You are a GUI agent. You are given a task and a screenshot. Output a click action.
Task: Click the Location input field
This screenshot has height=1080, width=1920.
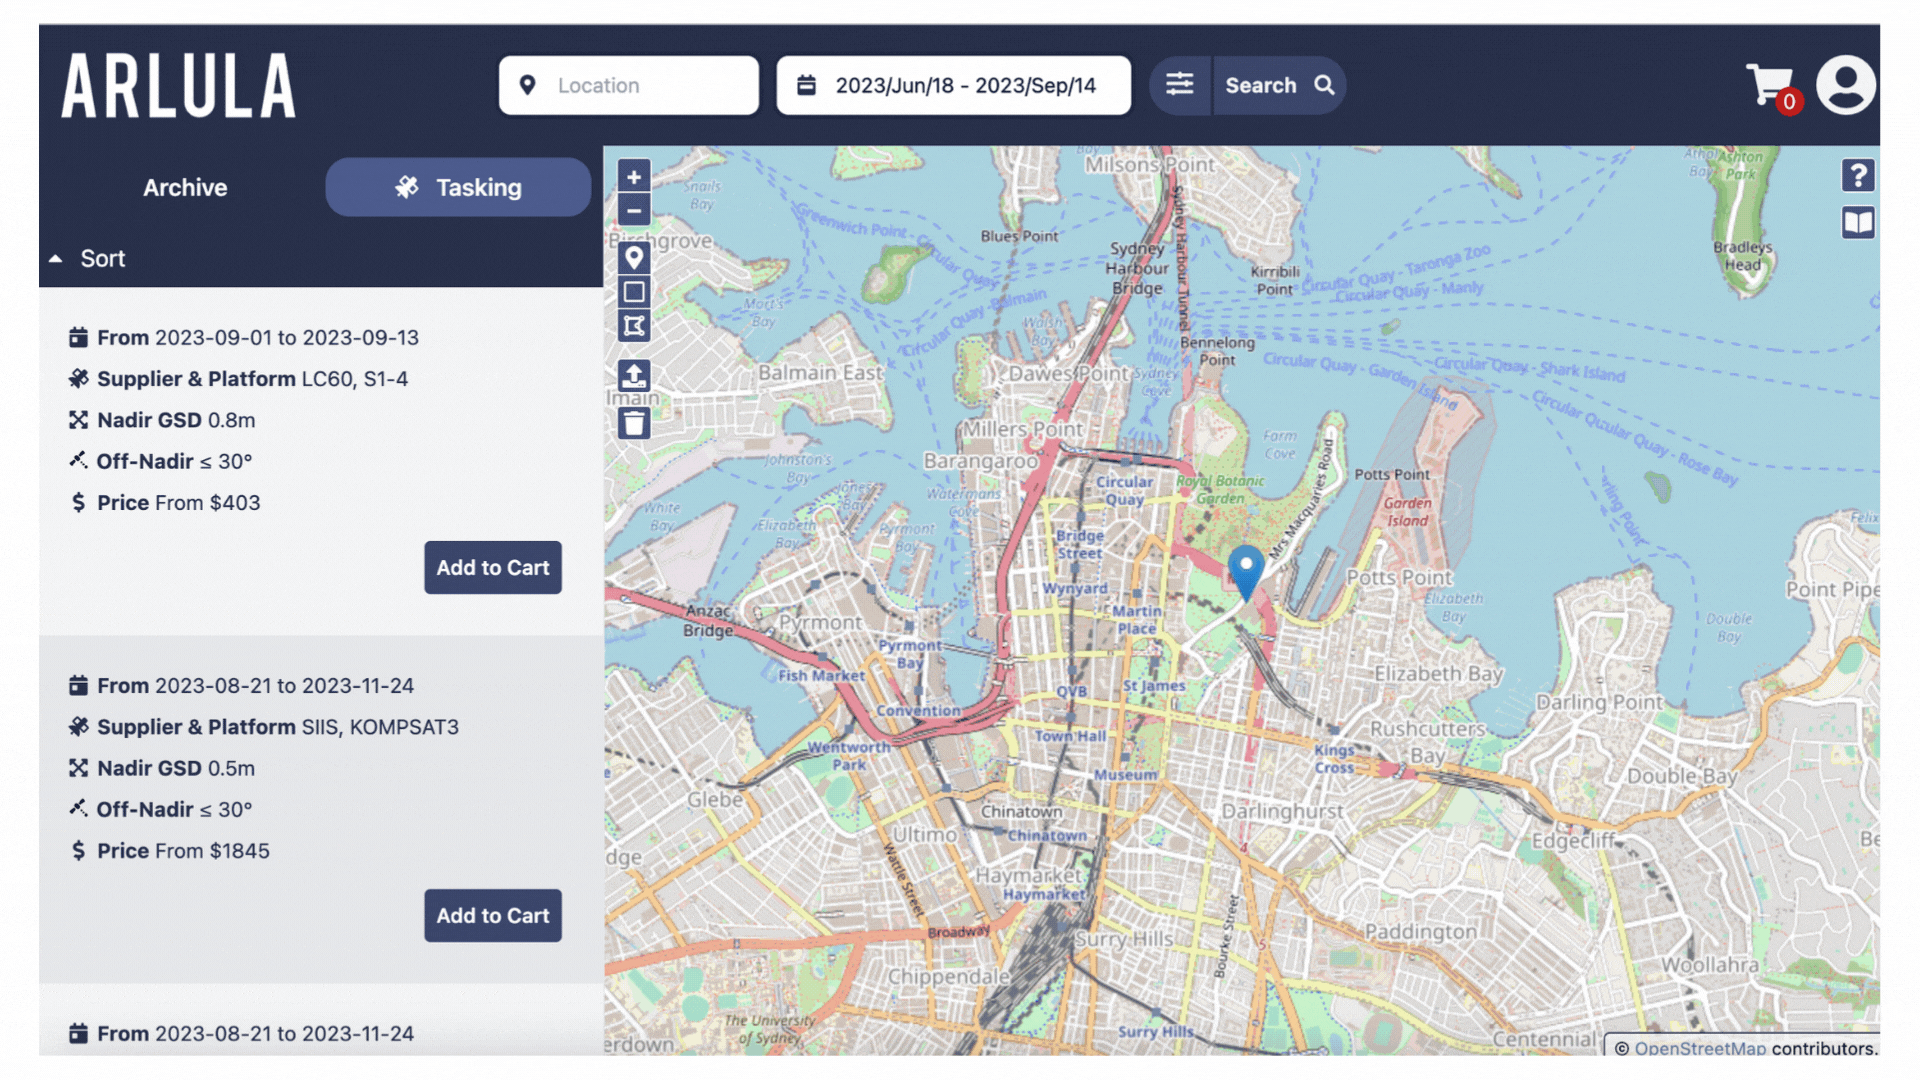click(629, 85)
